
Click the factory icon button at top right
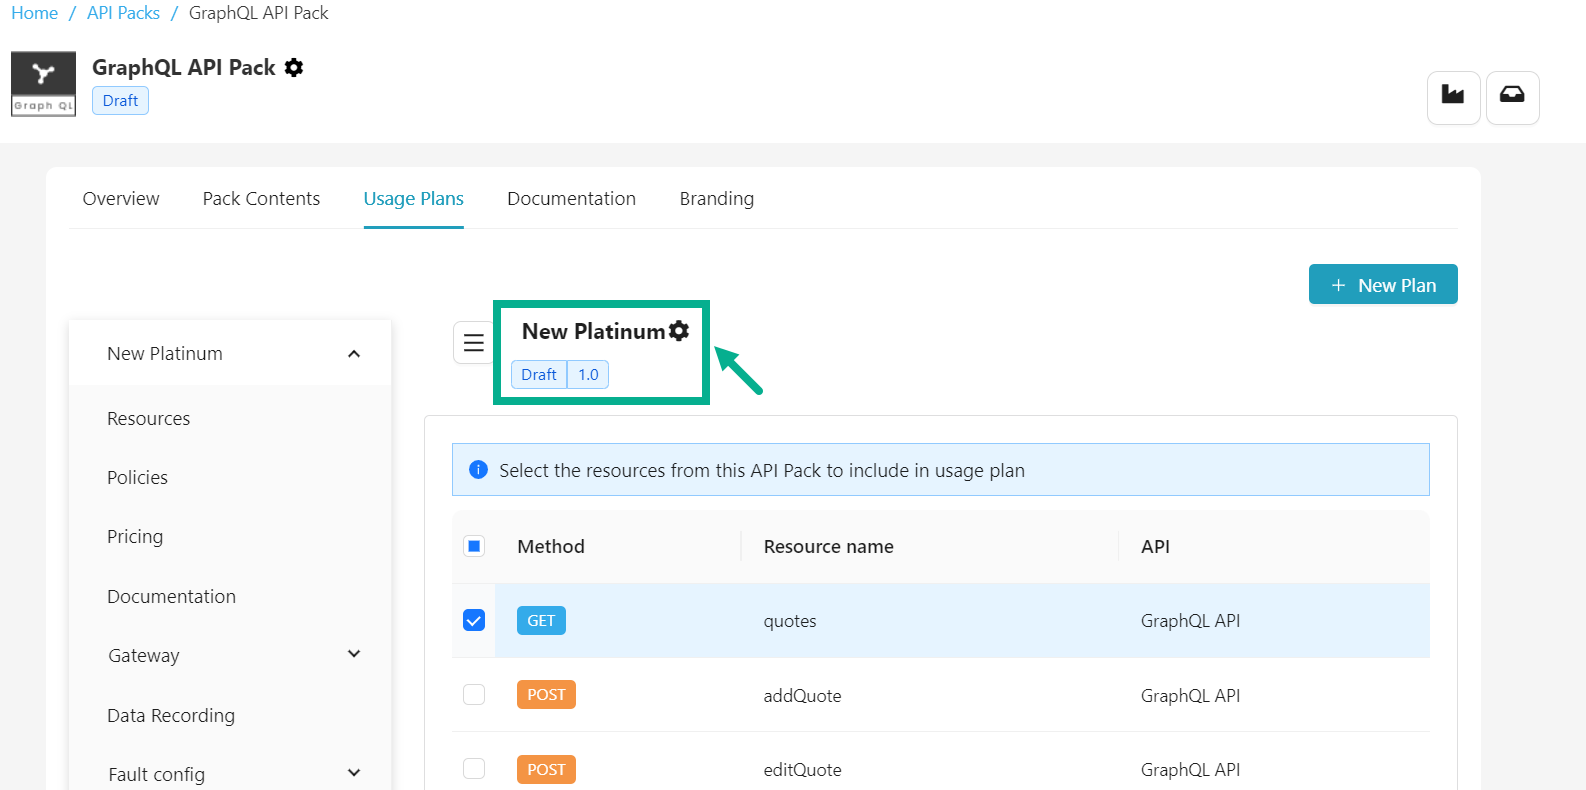pos(1452,97)
